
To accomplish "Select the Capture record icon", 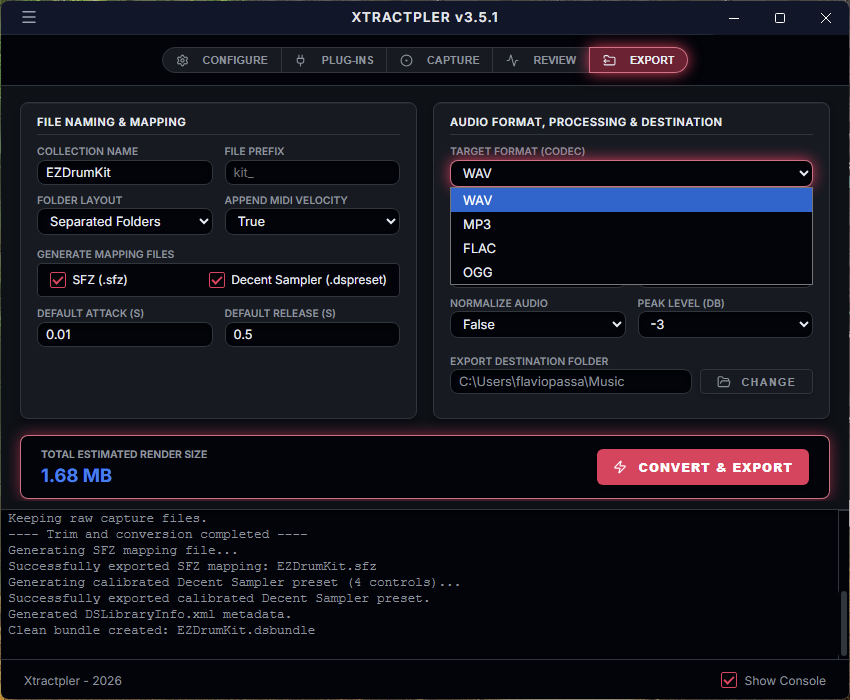I will pos(406,60).
